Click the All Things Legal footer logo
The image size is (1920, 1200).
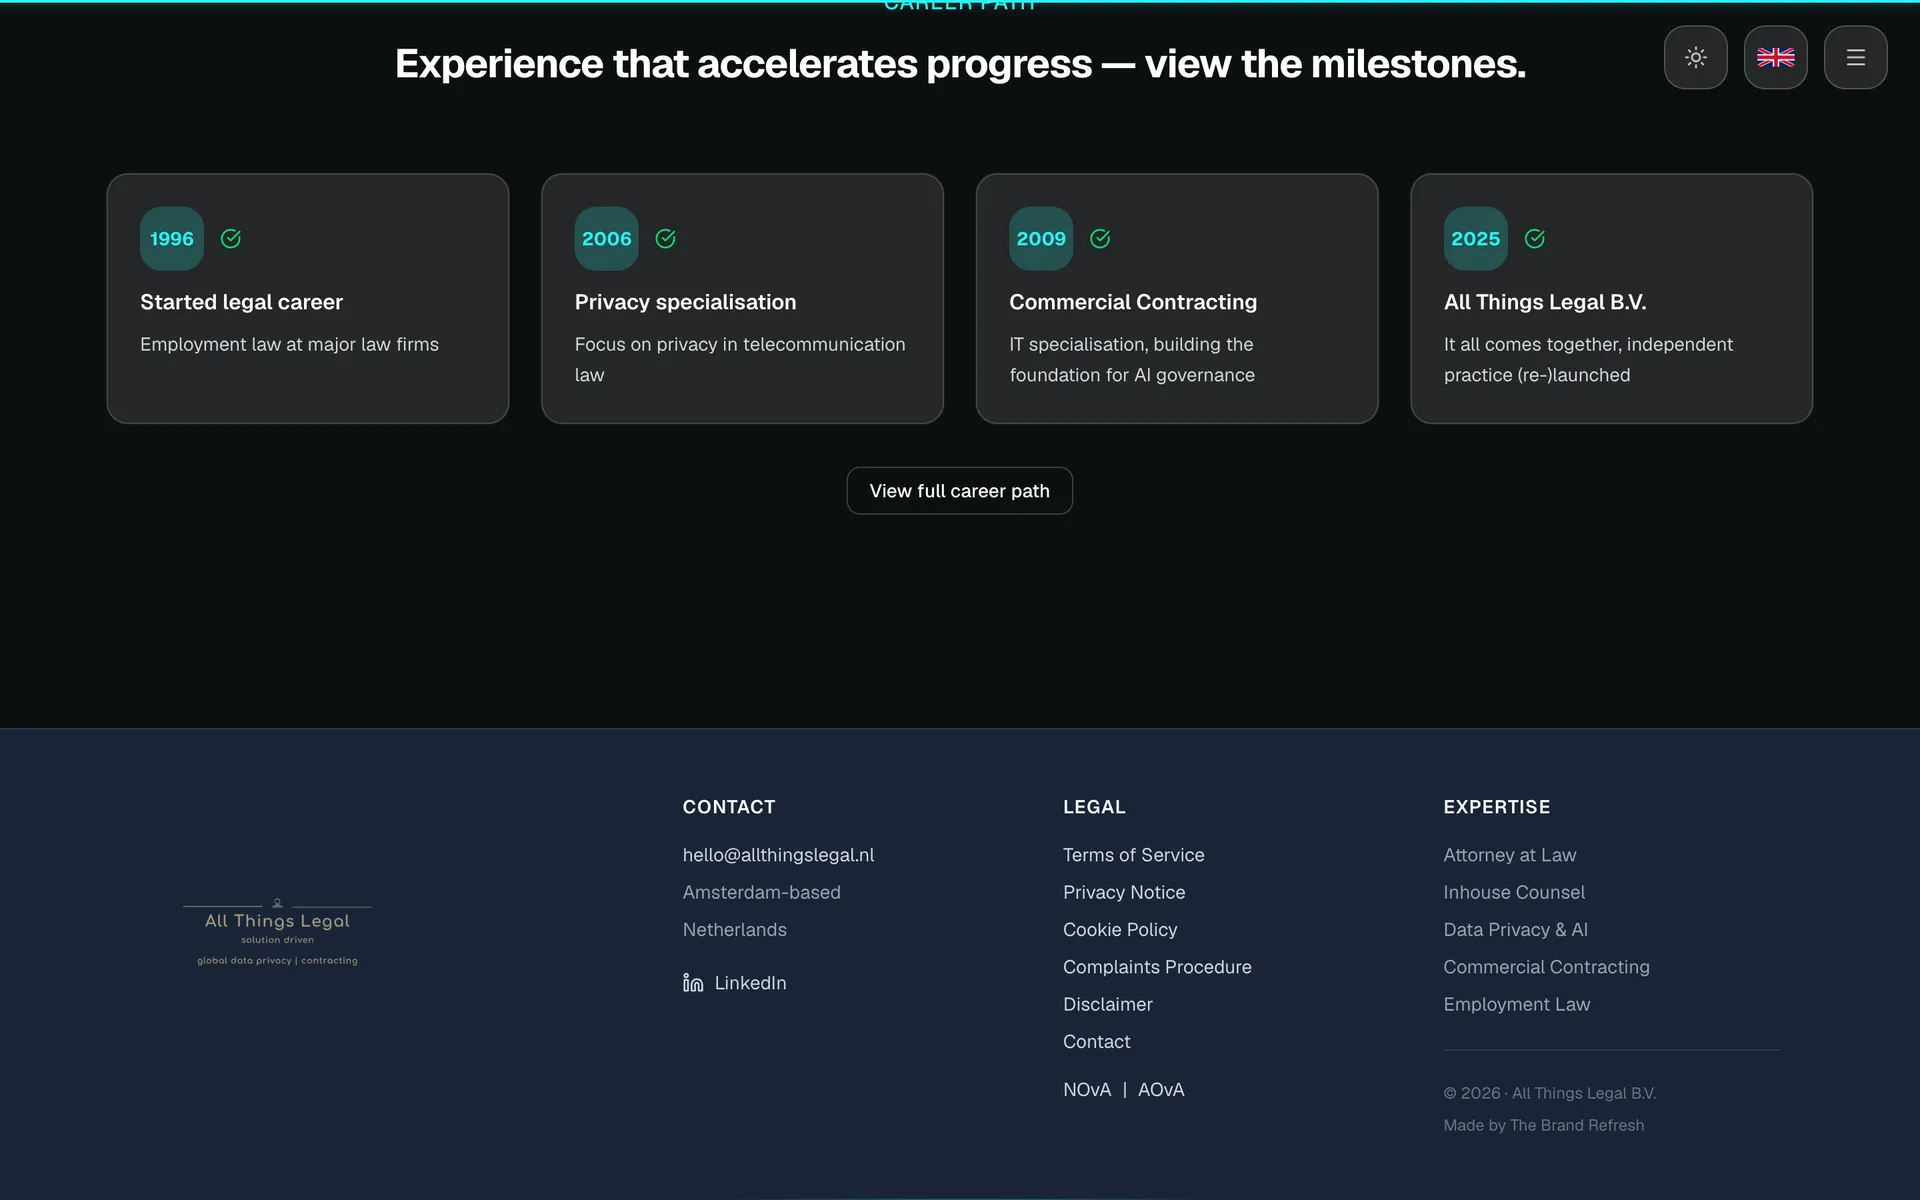pos(277,932)
